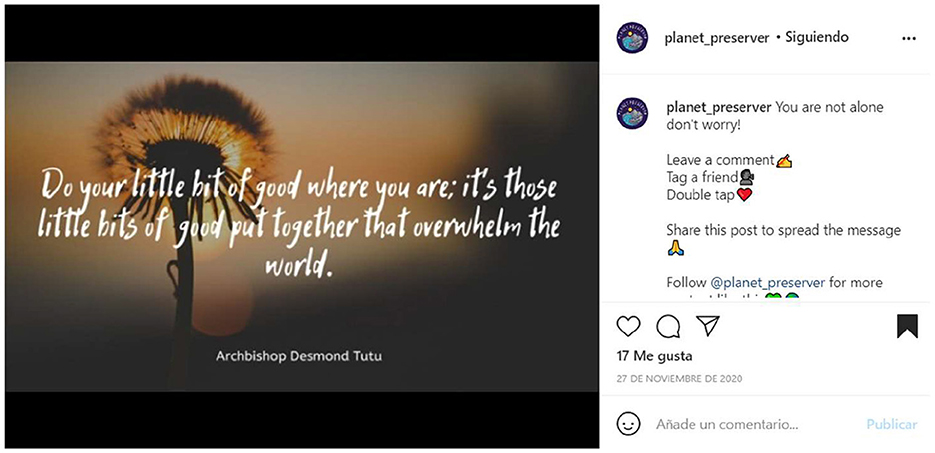Image resolution: width=935 pixels, height=453 pixels.
Task: Open the three-dot more options menu
Action: tap(908, 38)
